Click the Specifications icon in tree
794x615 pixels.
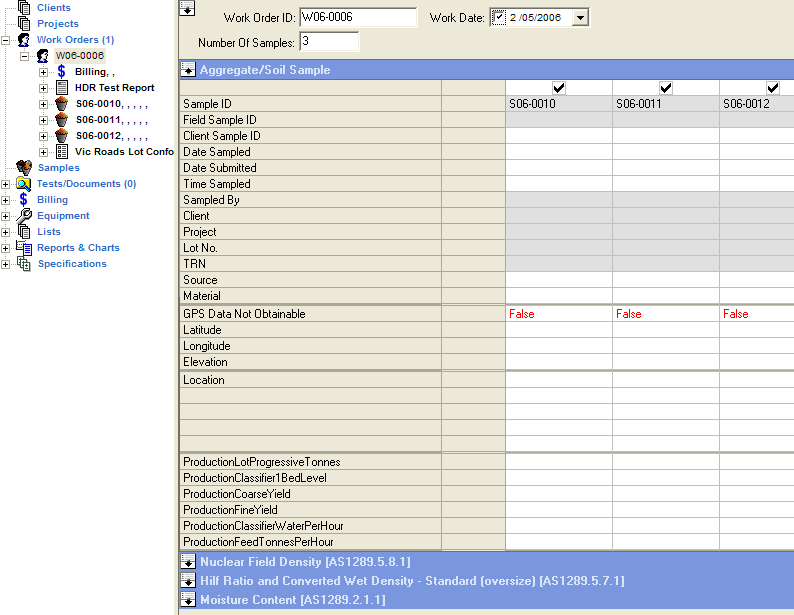click(x=24, y=264)
